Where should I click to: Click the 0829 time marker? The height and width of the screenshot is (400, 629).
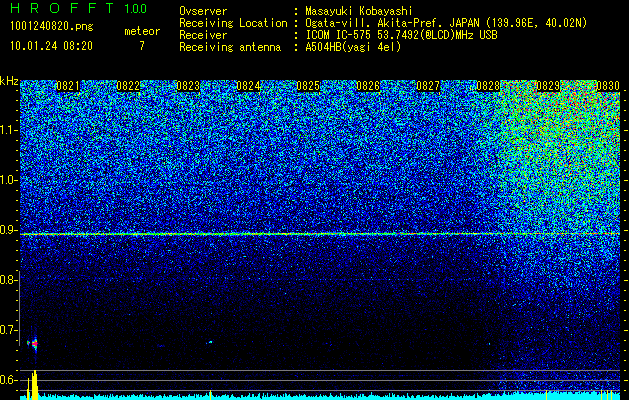pyautogui.click(x=548, y=86)
